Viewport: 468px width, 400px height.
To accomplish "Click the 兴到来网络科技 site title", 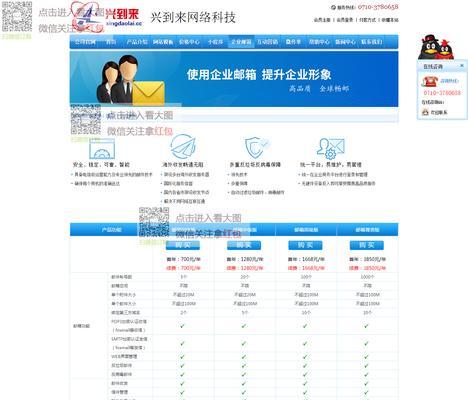I will (x=193, y=17).
